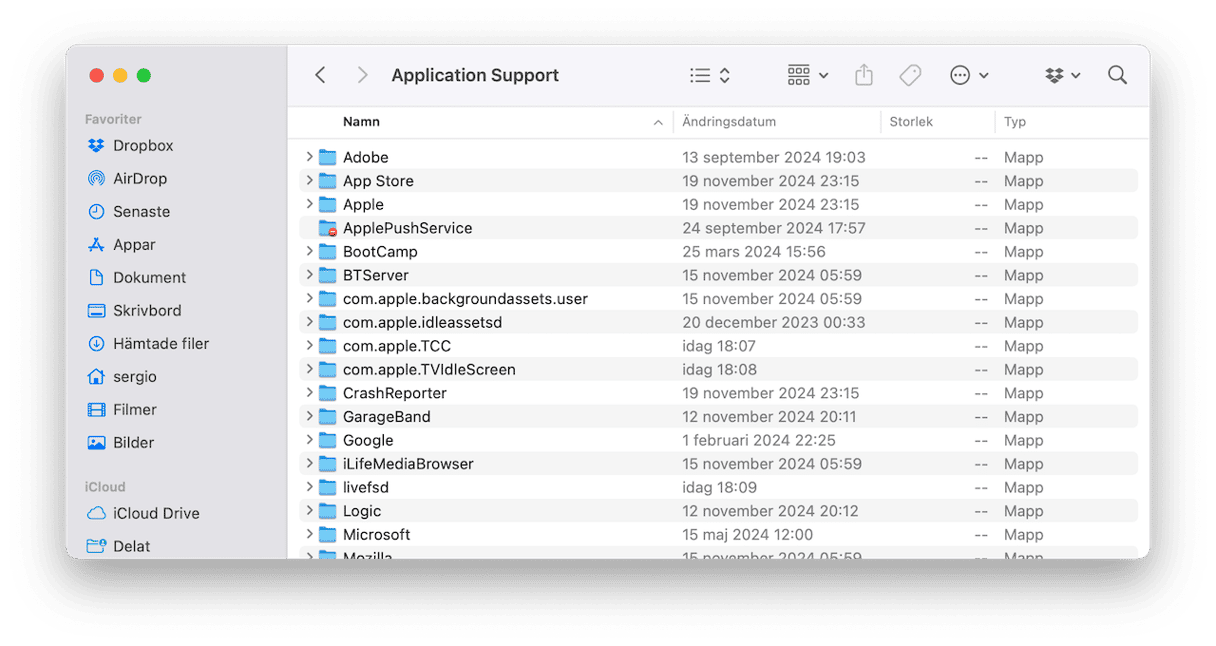
Task: Open the Dropbox toolbar menu
Action: tap(1062, 75)
